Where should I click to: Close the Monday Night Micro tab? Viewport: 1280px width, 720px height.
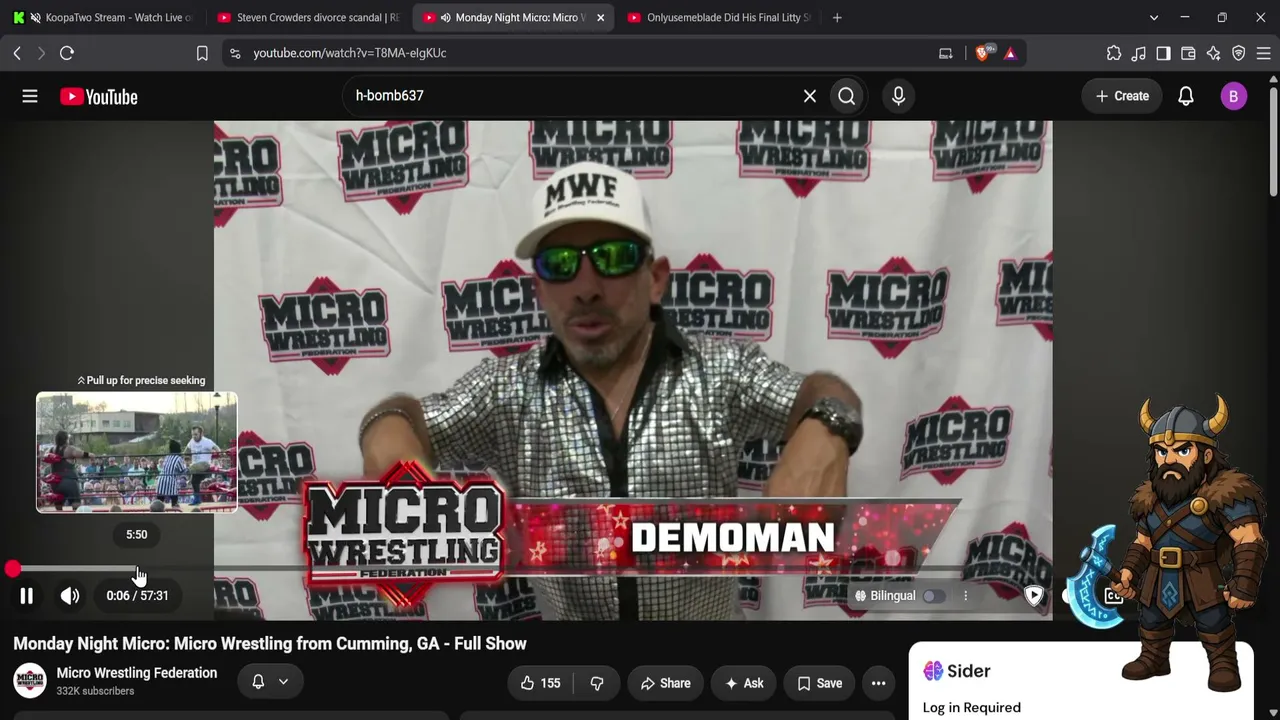point(600,17)
